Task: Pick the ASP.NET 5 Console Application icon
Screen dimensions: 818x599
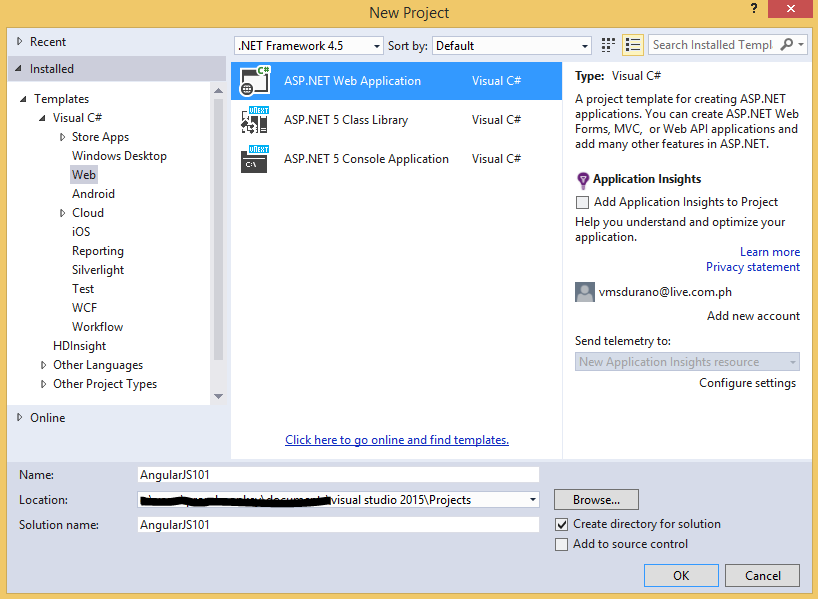Action: (x=255, y=159)
